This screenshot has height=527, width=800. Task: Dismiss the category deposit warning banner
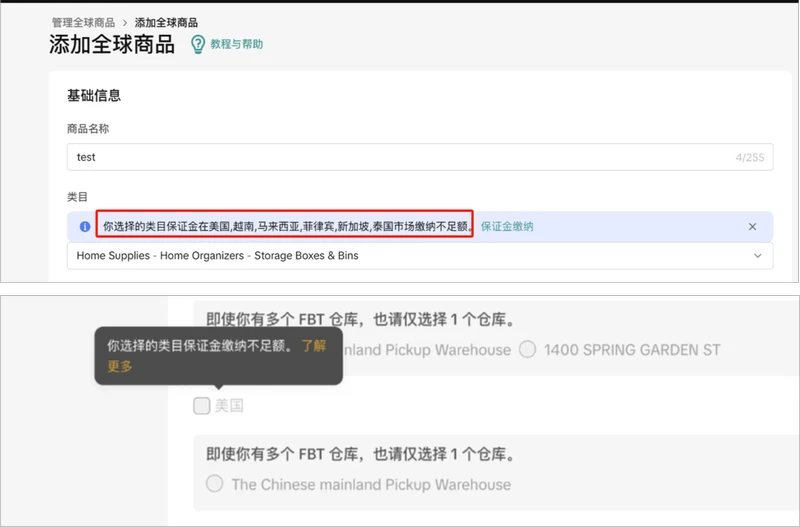(752, 227)
